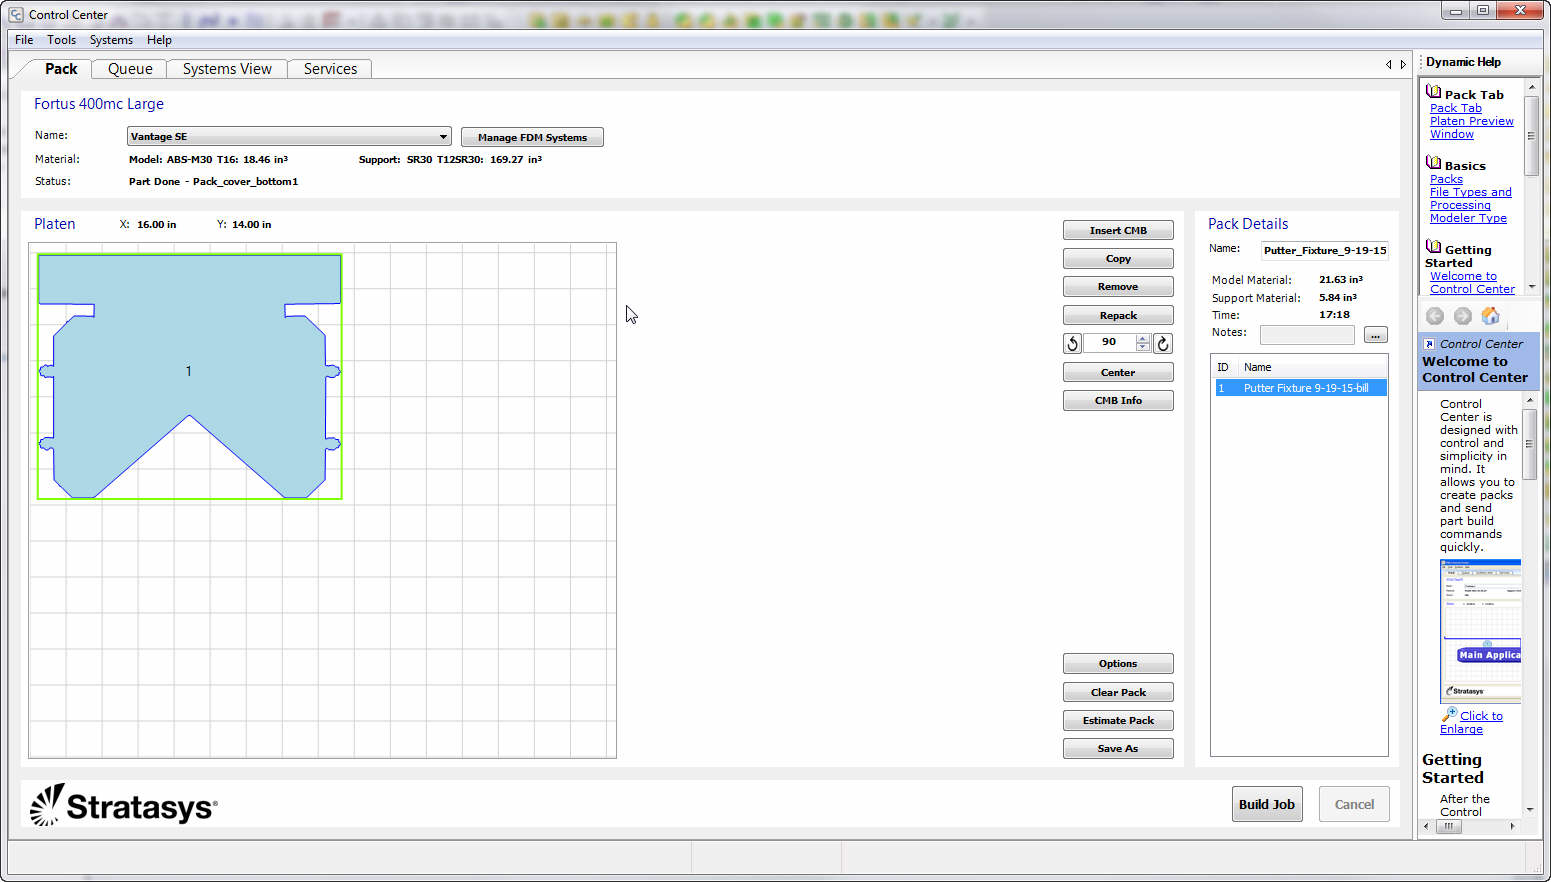Open File Types and Processing help link

1471,199
